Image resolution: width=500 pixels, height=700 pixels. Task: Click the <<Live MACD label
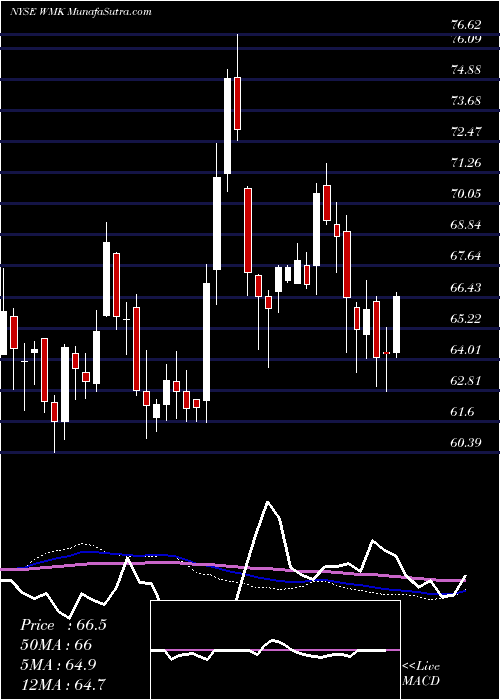[421, 674]
